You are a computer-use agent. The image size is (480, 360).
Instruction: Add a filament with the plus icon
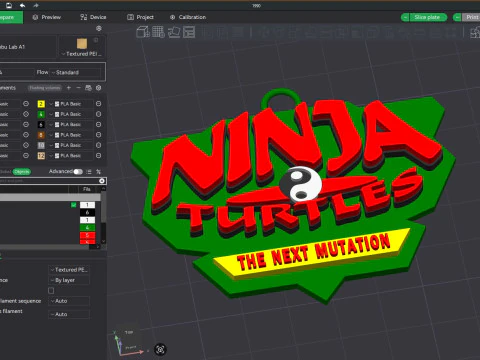[69, 88]
